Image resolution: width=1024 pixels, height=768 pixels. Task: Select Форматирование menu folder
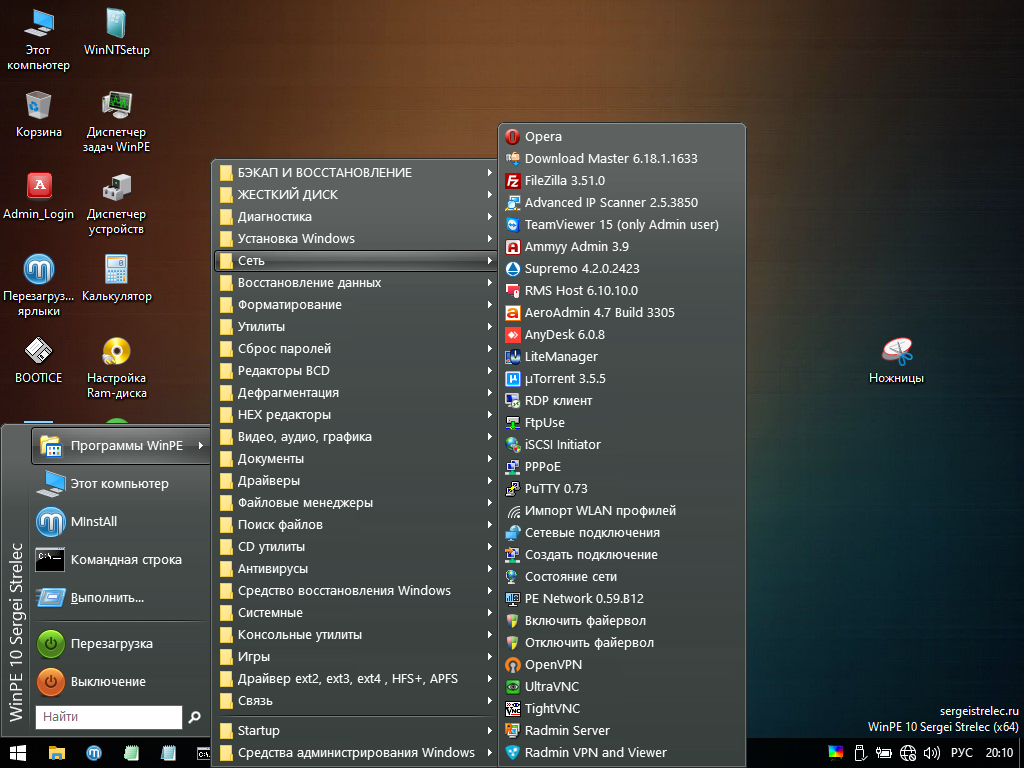356,304
